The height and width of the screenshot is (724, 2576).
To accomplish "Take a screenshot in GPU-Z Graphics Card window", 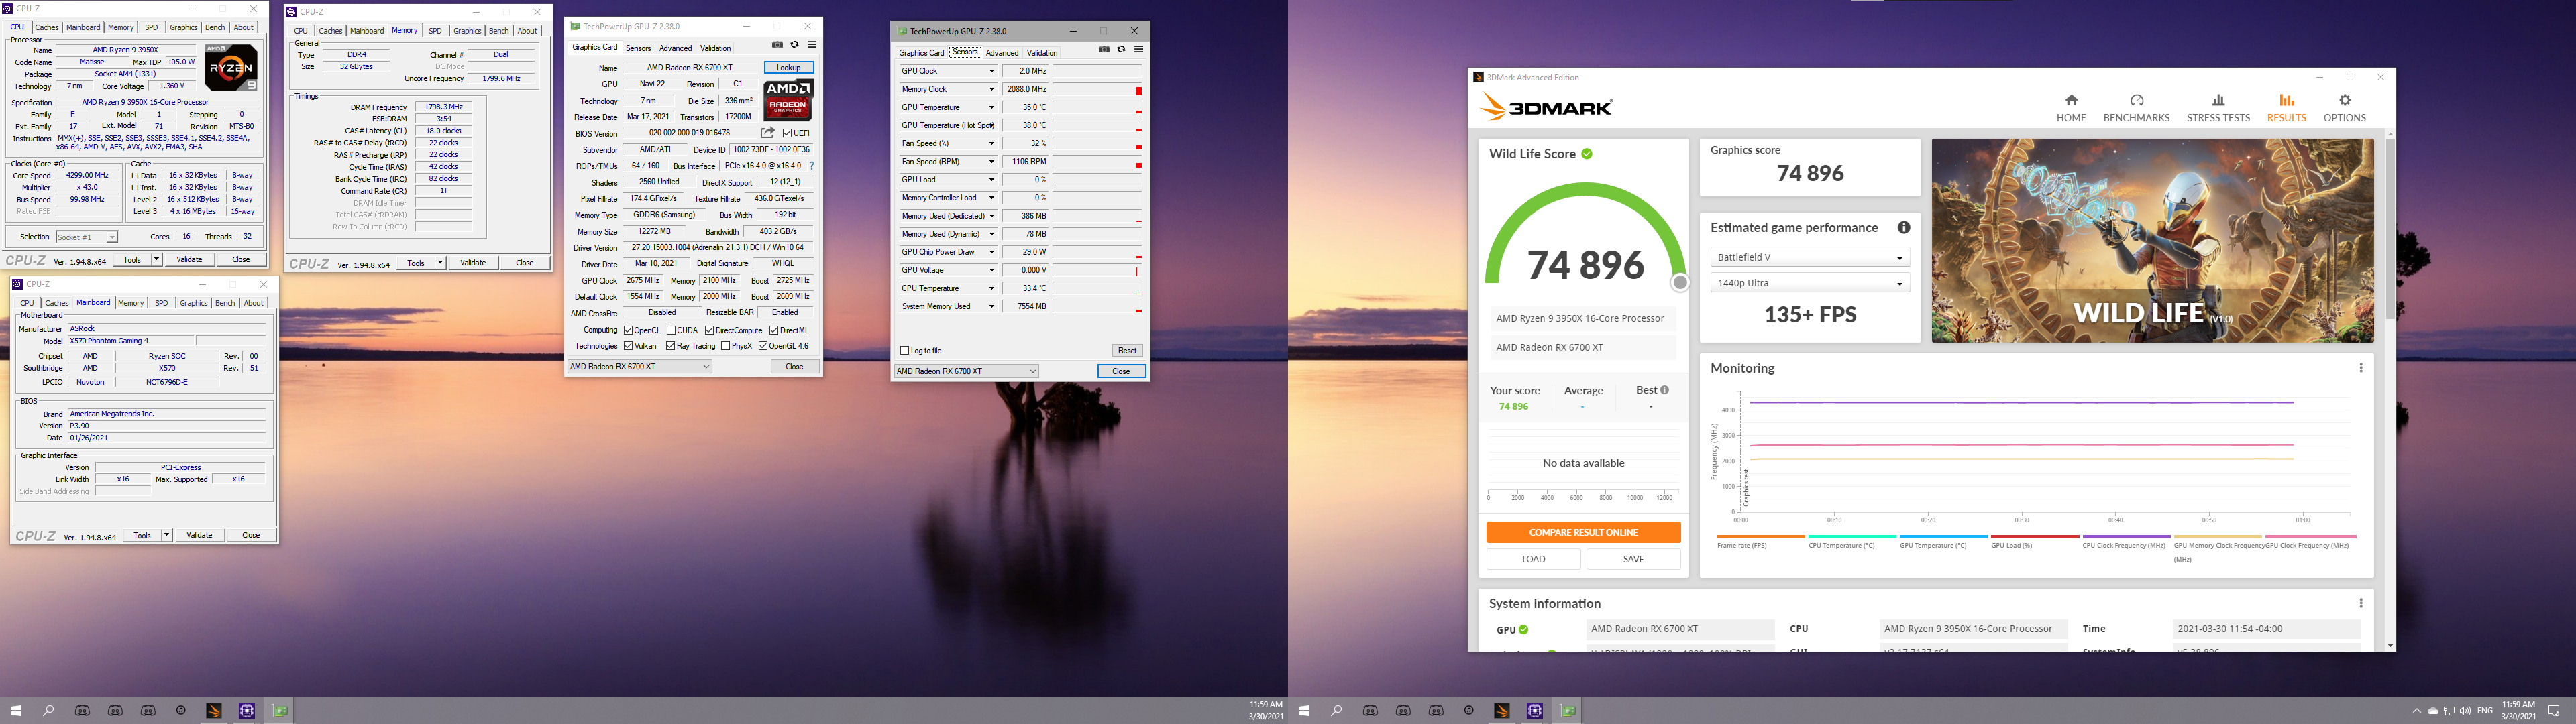I will pyautogui.click(x=777, y=45).
